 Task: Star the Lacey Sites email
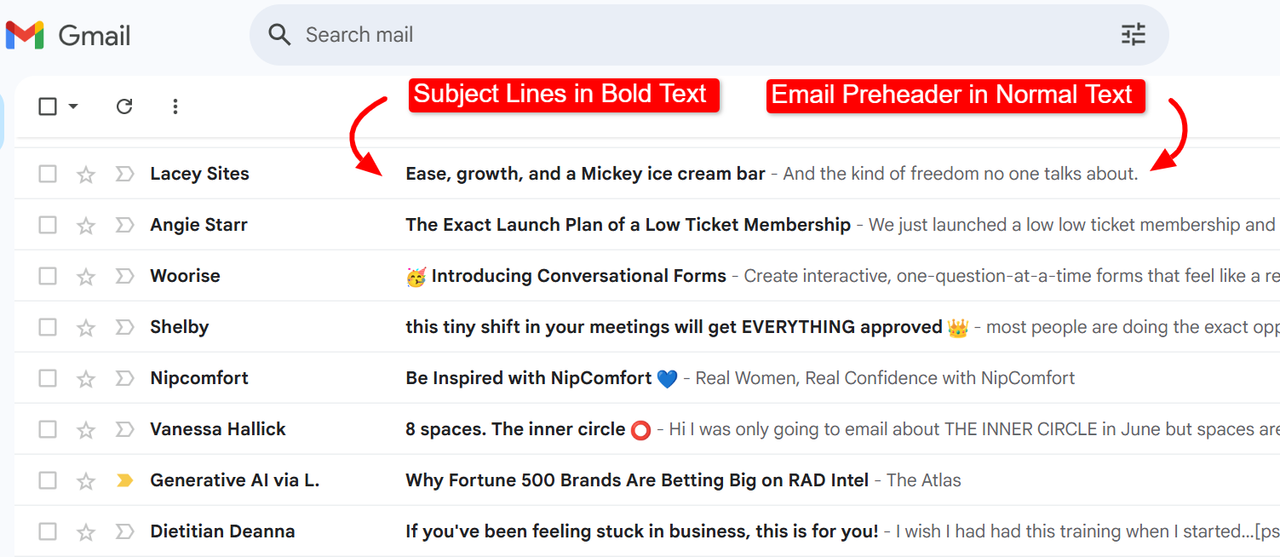(86, 174)
